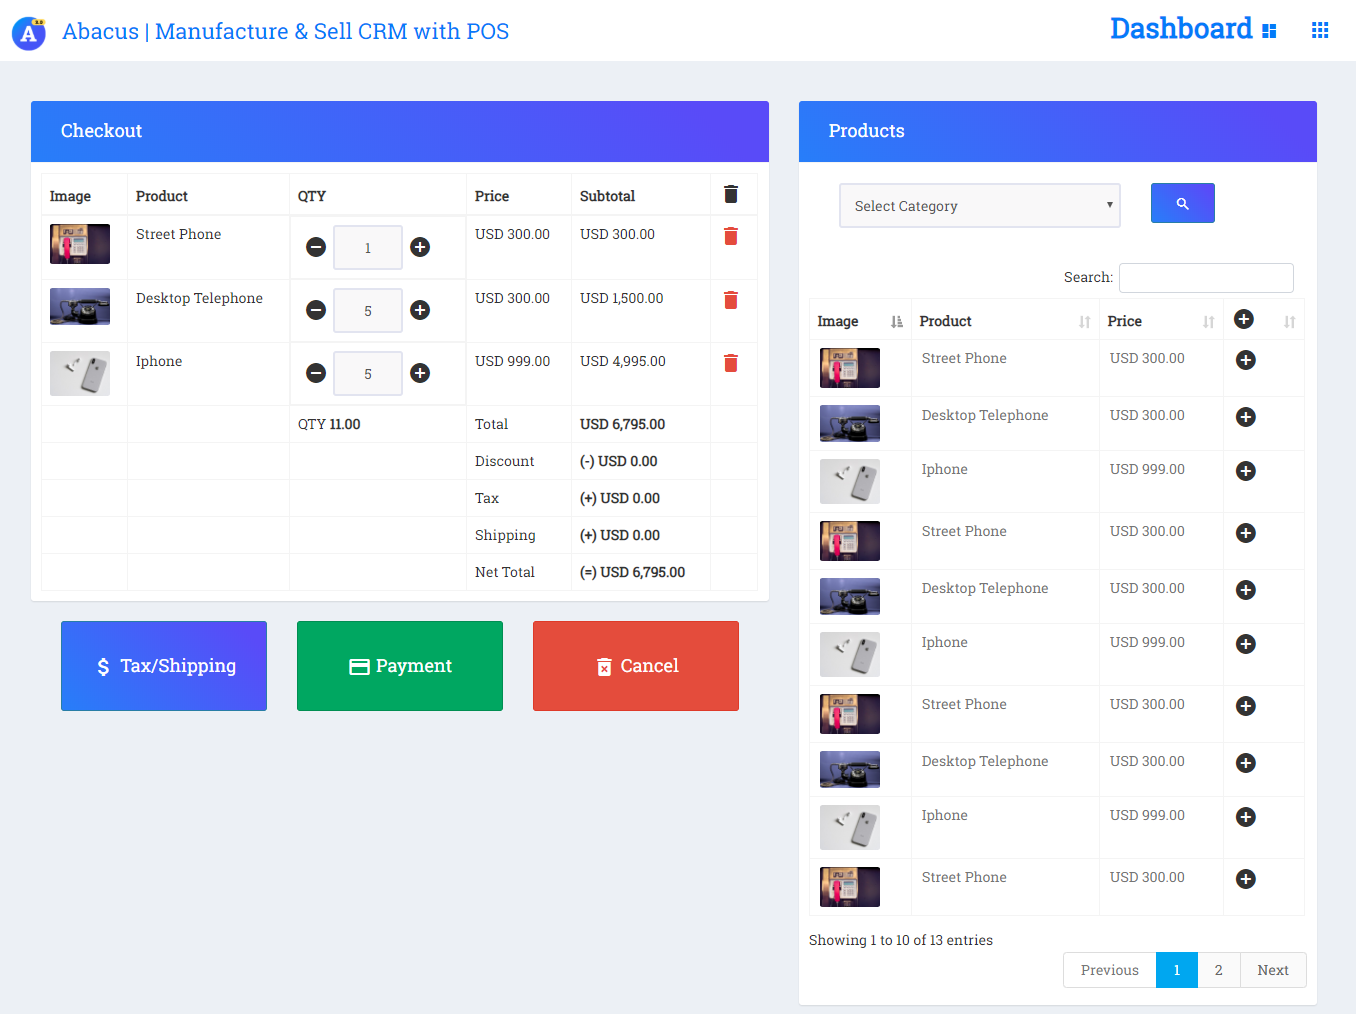Click the Dashboard menu item
Screen dimensions: 1356x1014
pos(1180,28)
